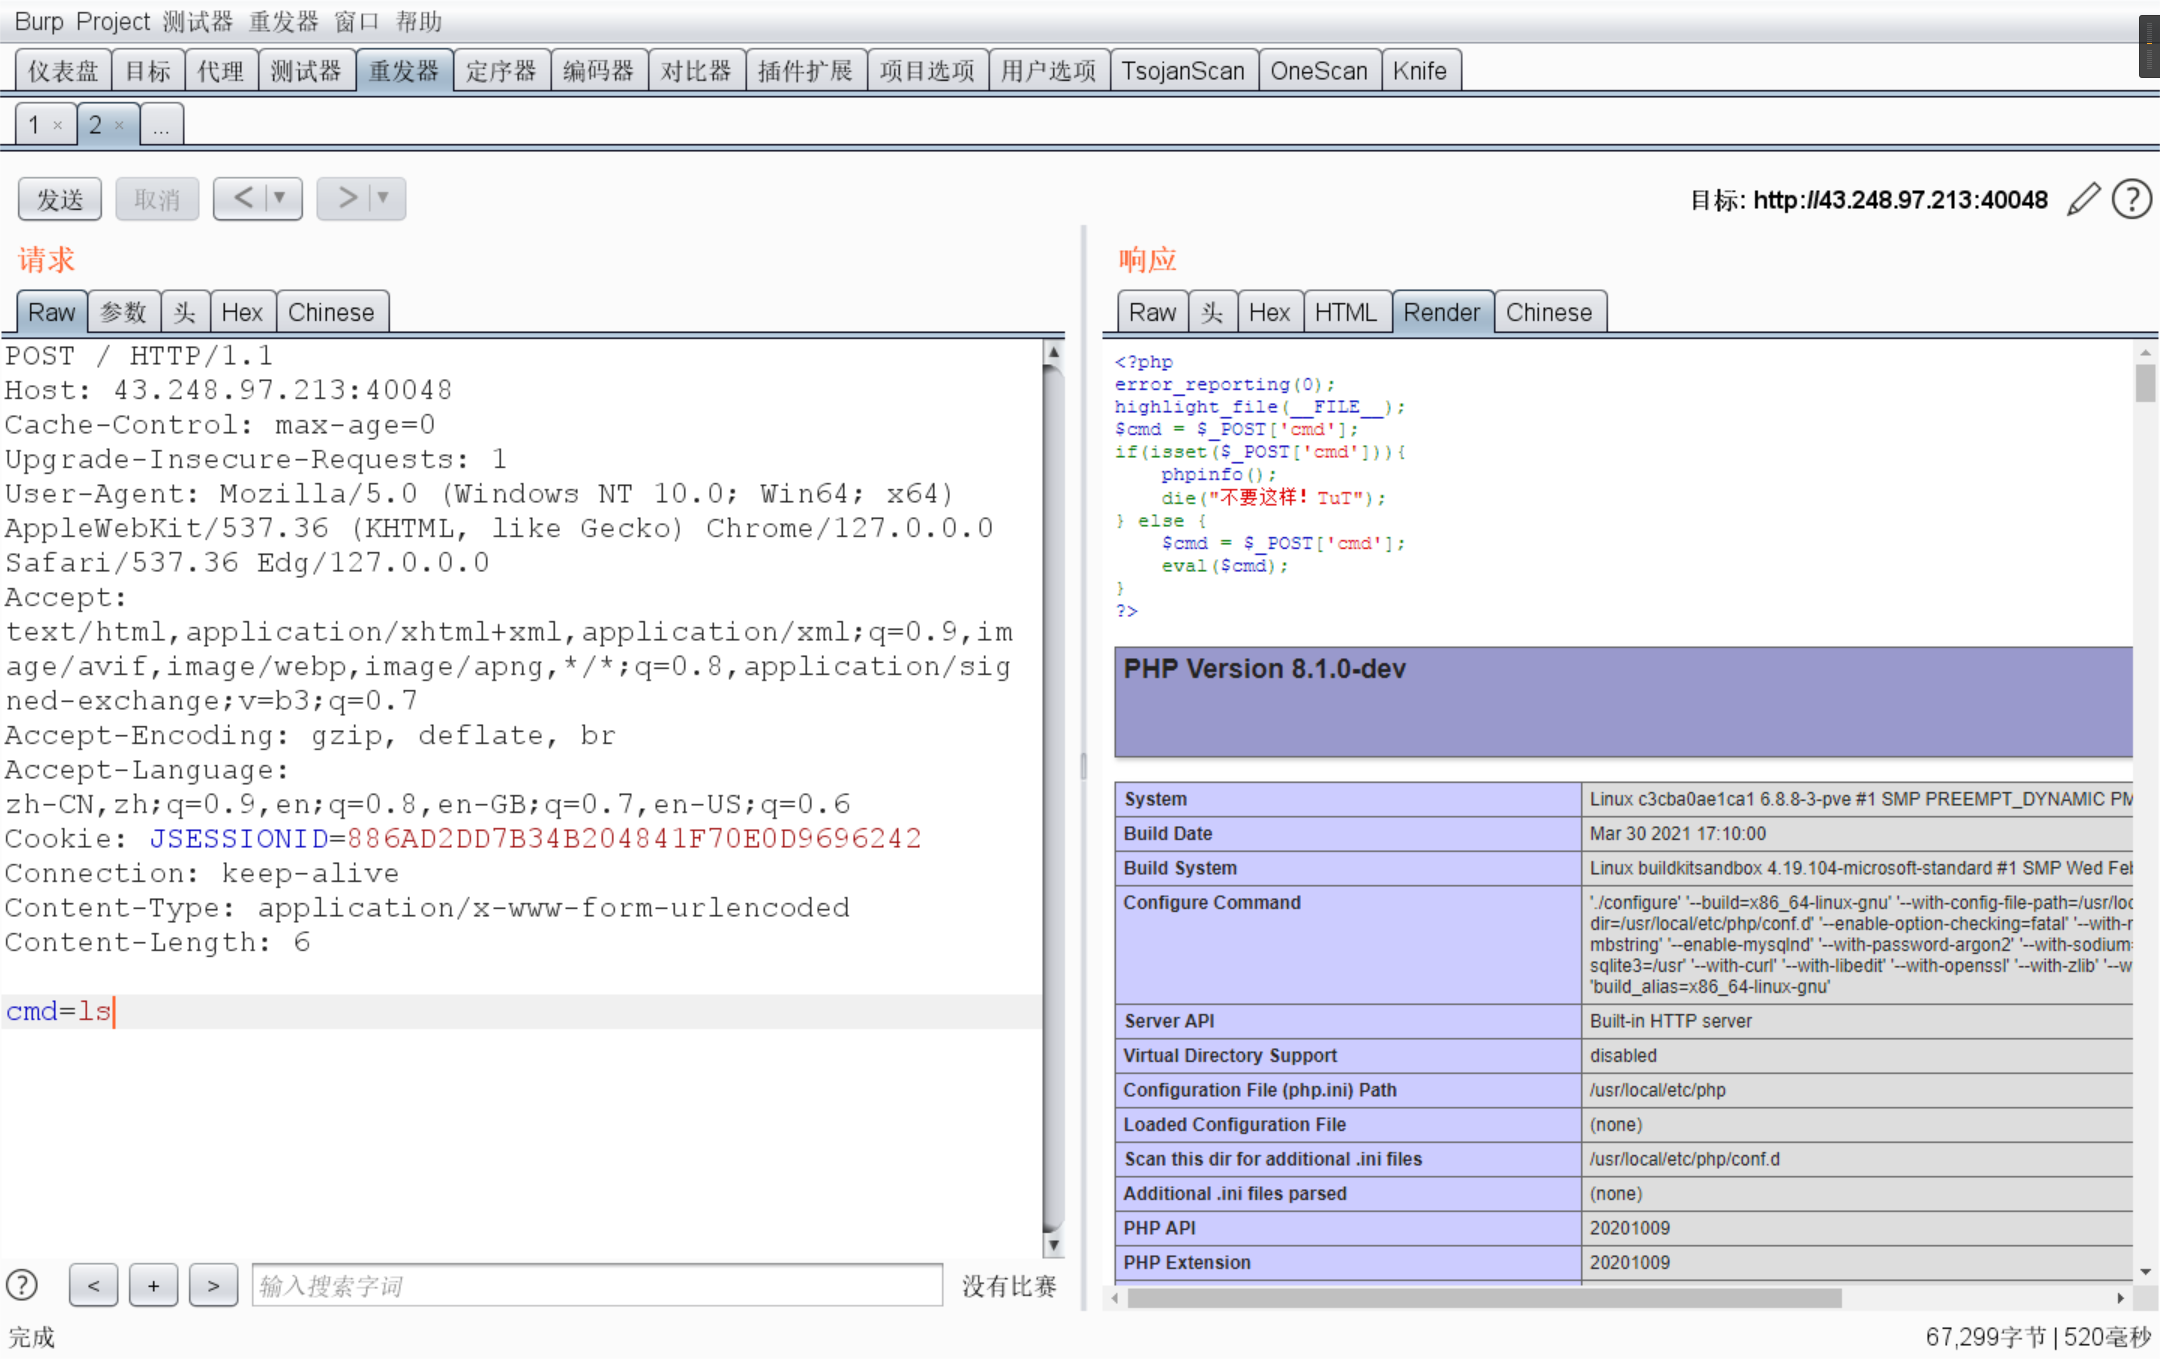Click the Content-Length: 6 header line
2160x1359 pixels.
[x=158, y=942]
